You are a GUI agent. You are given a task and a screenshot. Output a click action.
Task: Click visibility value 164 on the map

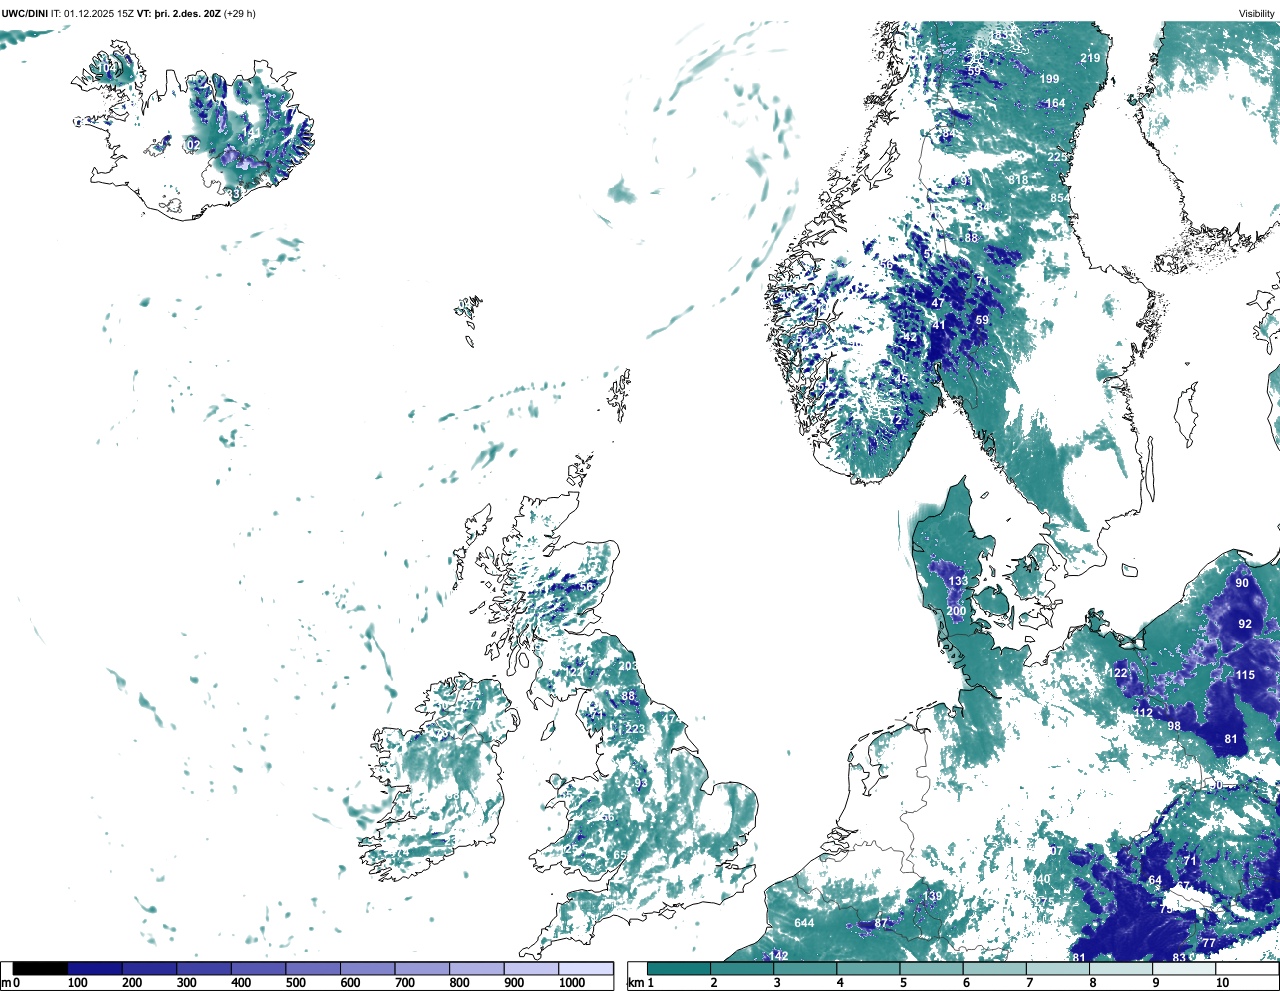pos(1055,104)
